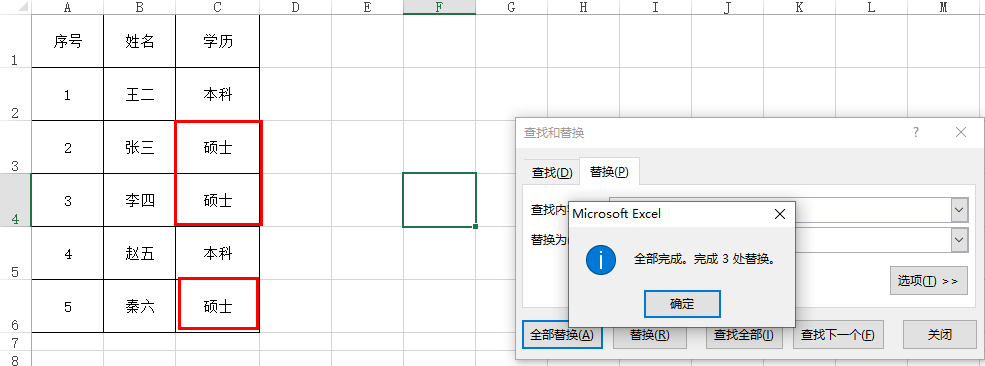Close the Microsoft Excel message box with X
This screenshot has height=366, width=985.
(x=780, y=214)
